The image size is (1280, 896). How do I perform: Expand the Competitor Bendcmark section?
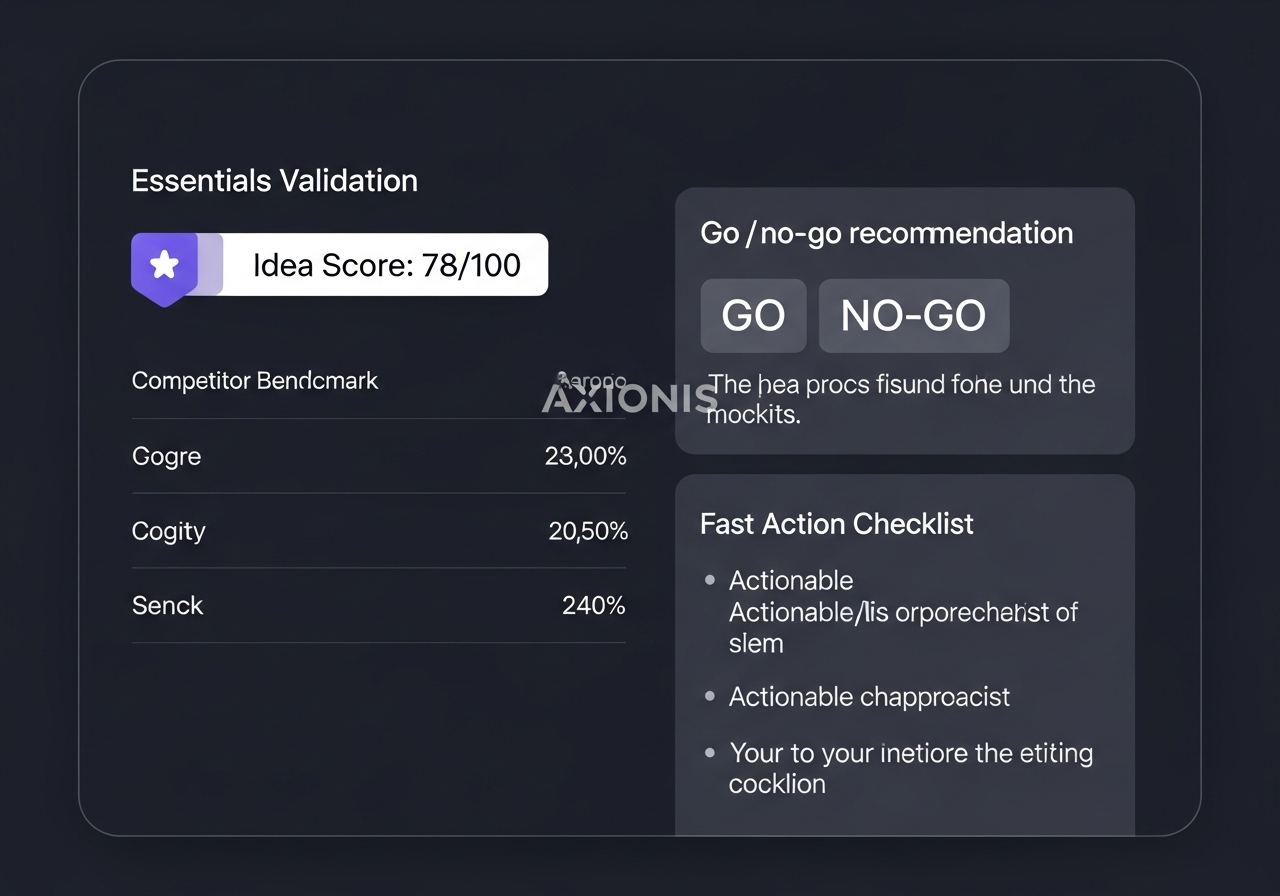(x=255, y=381)
